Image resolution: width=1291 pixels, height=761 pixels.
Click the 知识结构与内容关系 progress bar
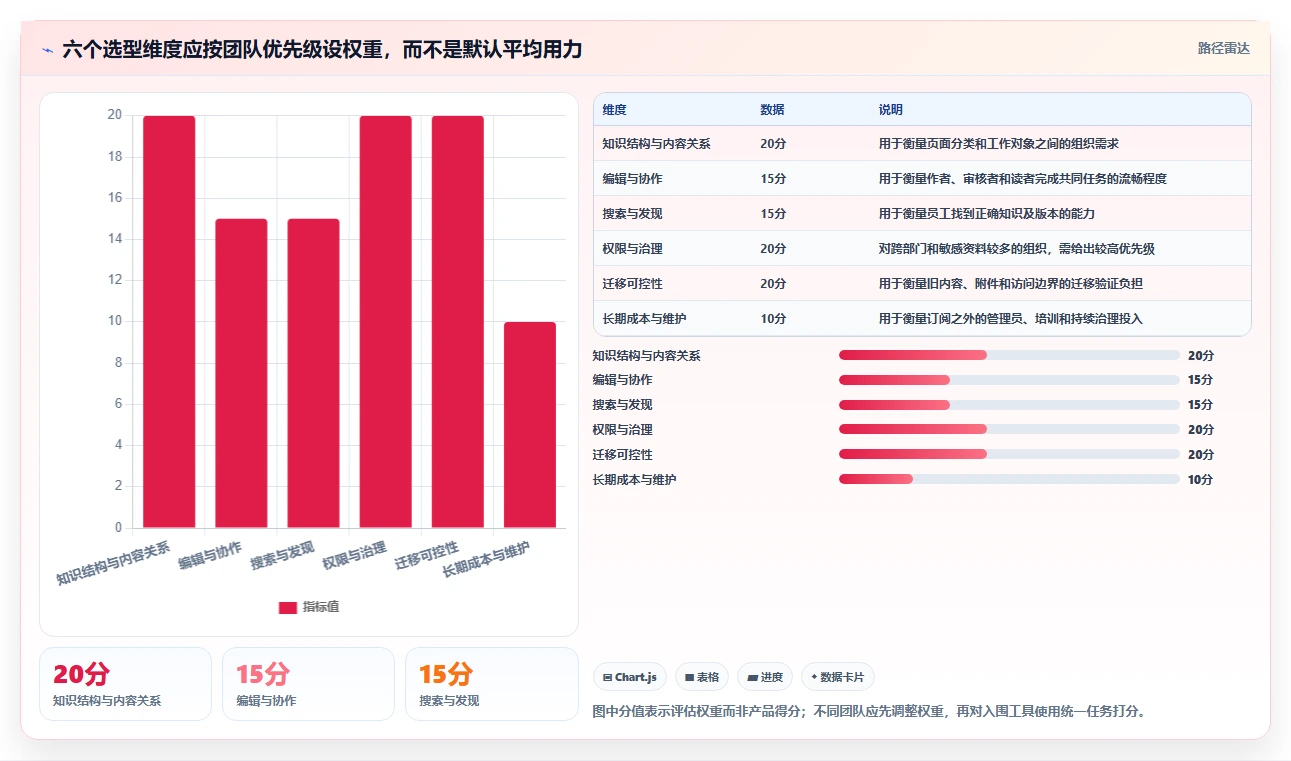[x=1009, y=355]
